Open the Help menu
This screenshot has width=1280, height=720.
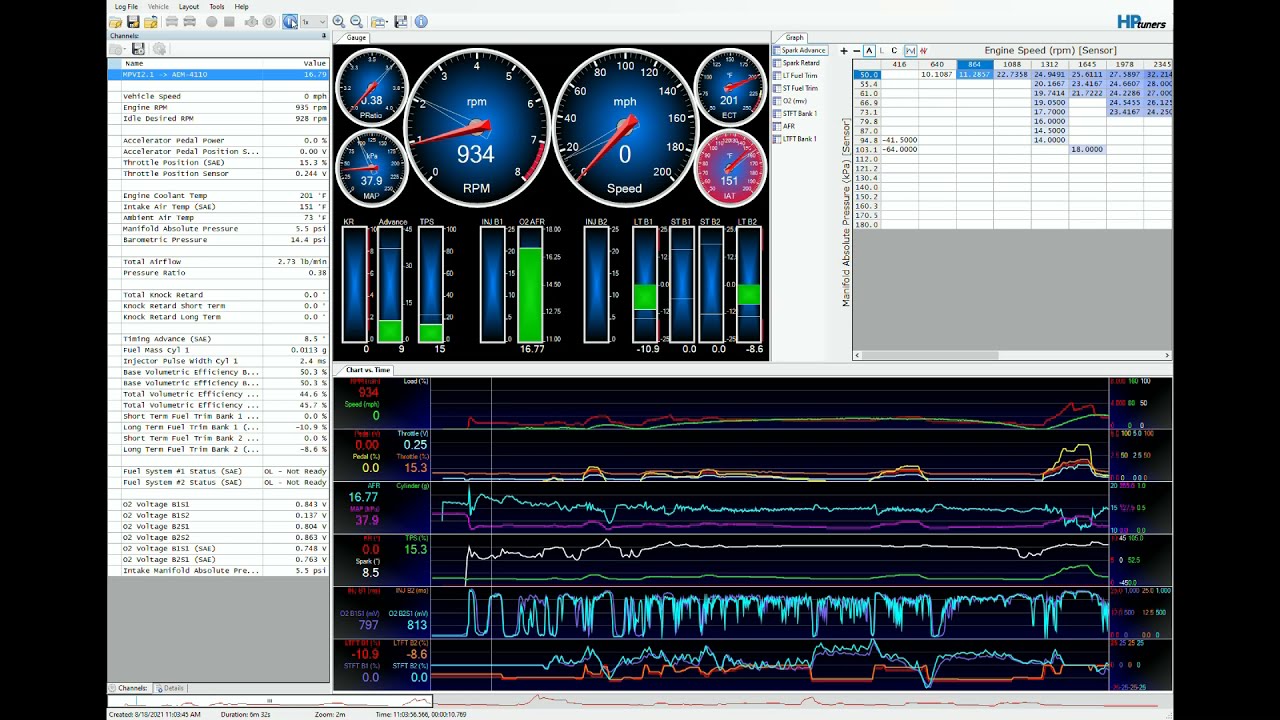coord(241,7)
